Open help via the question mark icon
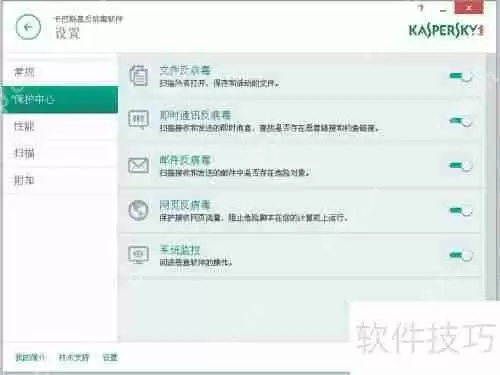This screenshot has height=375, width=500. [x=421, y=8]
